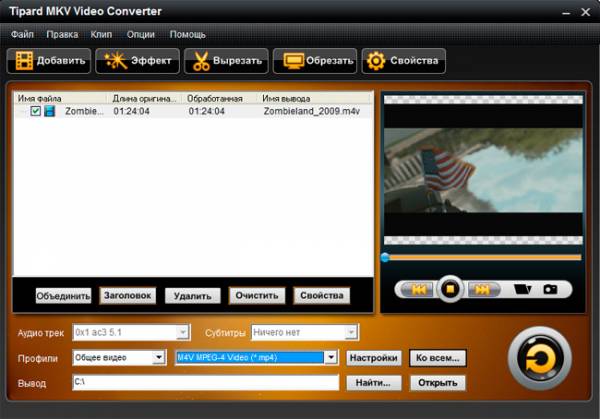This screenshot has height=419, width=600.
Task: Select the Вырезать scissors tool
Action: [226, 61]
